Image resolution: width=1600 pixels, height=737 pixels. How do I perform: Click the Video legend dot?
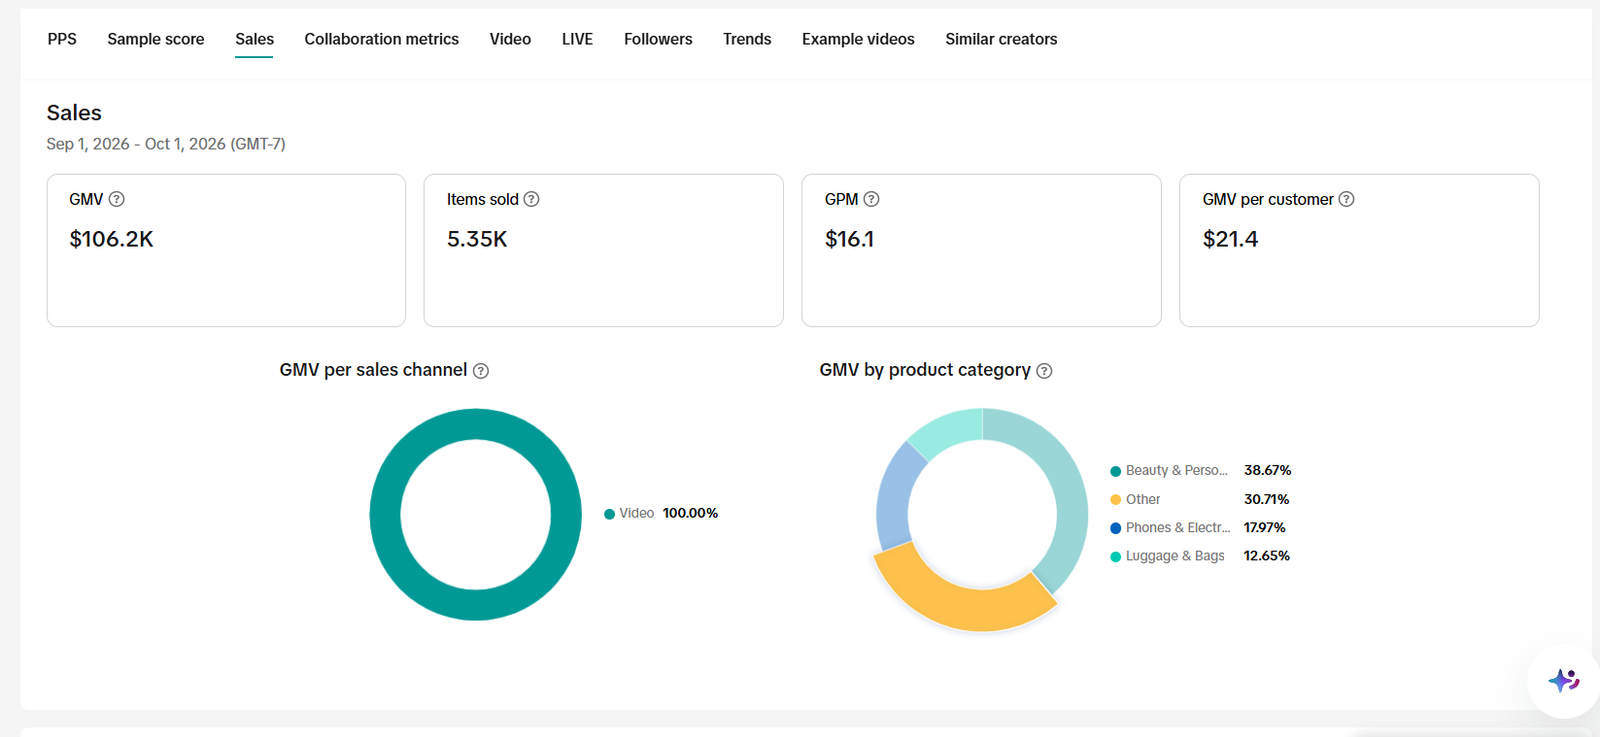[609, 514]
